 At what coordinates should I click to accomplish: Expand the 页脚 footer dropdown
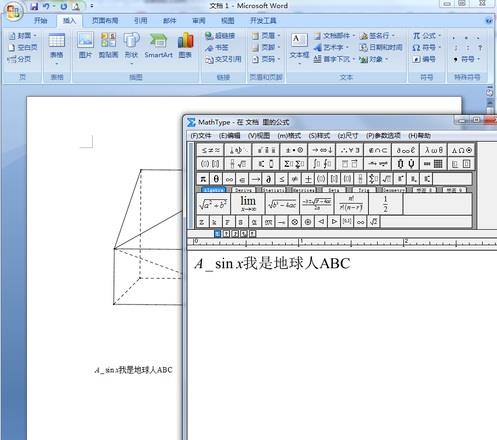279,48
